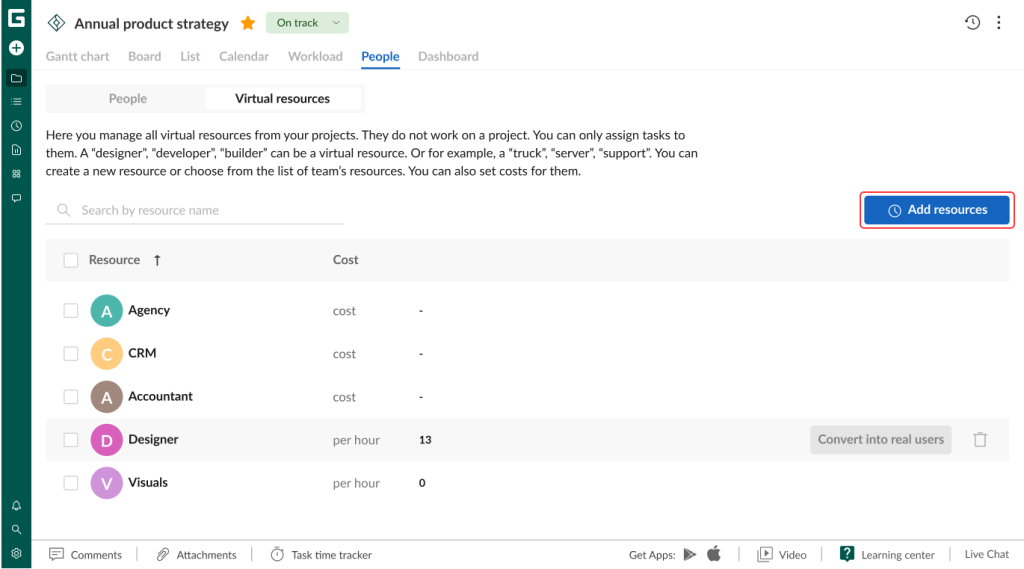Open Task time tracker
Viewport: 1024px width, 569px height.
pyautogui.click(x=321, y=555)
